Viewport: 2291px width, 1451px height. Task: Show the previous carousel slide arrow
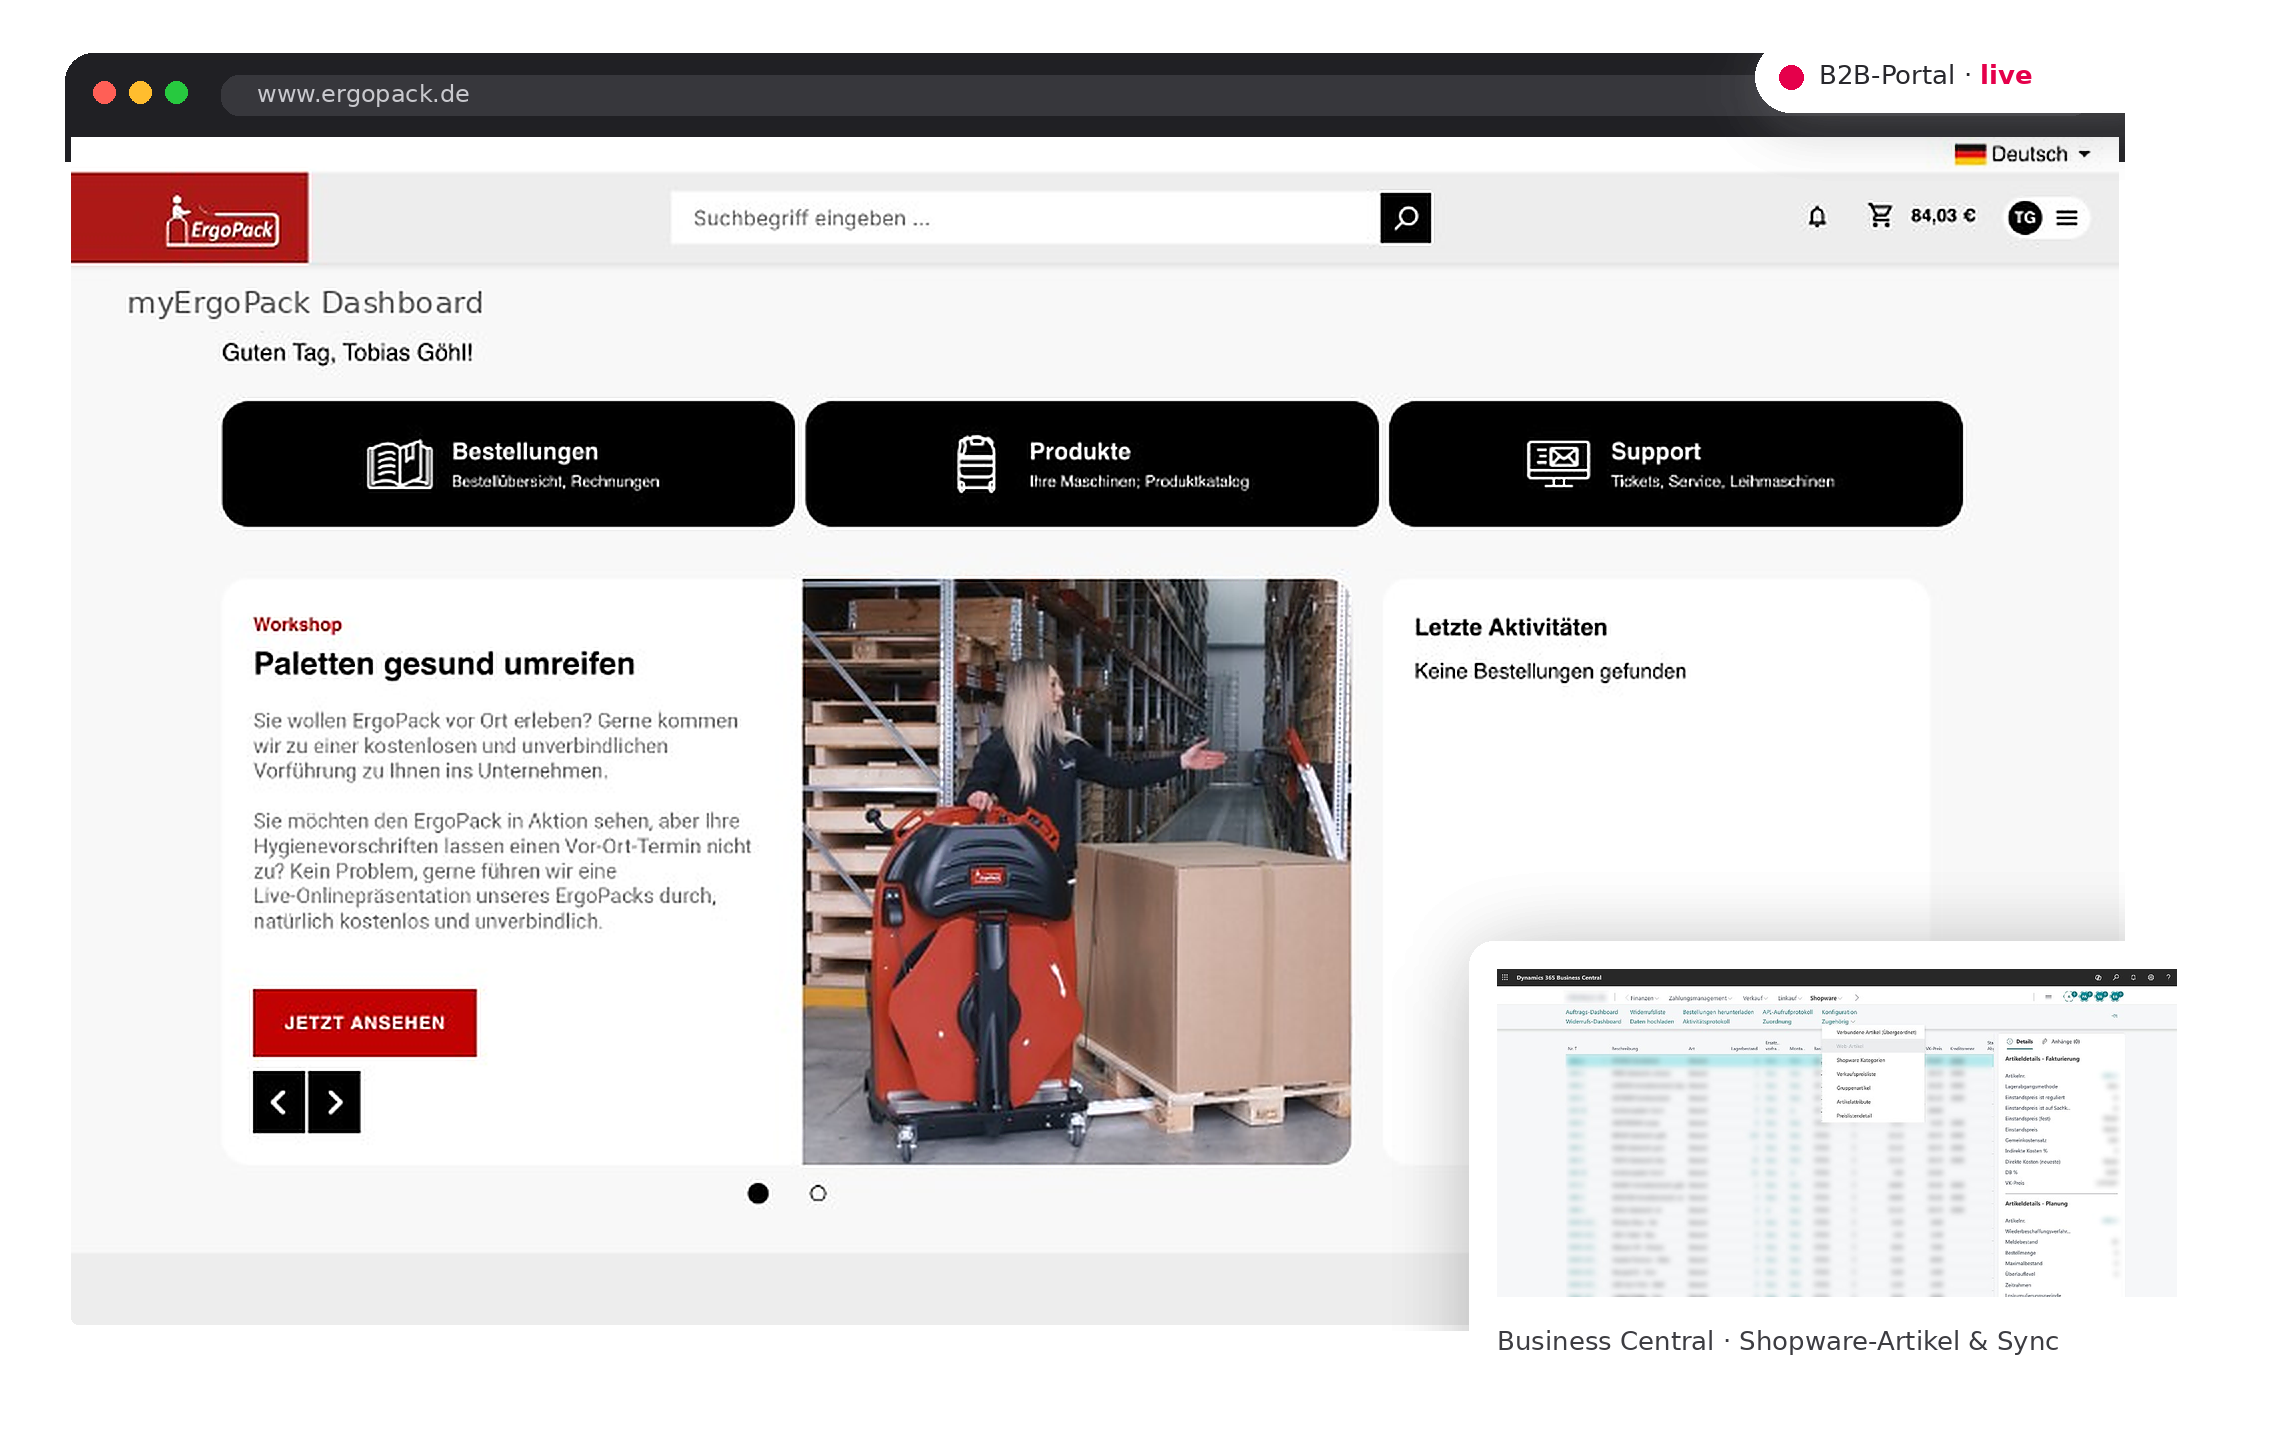[x=279, y=1102]
